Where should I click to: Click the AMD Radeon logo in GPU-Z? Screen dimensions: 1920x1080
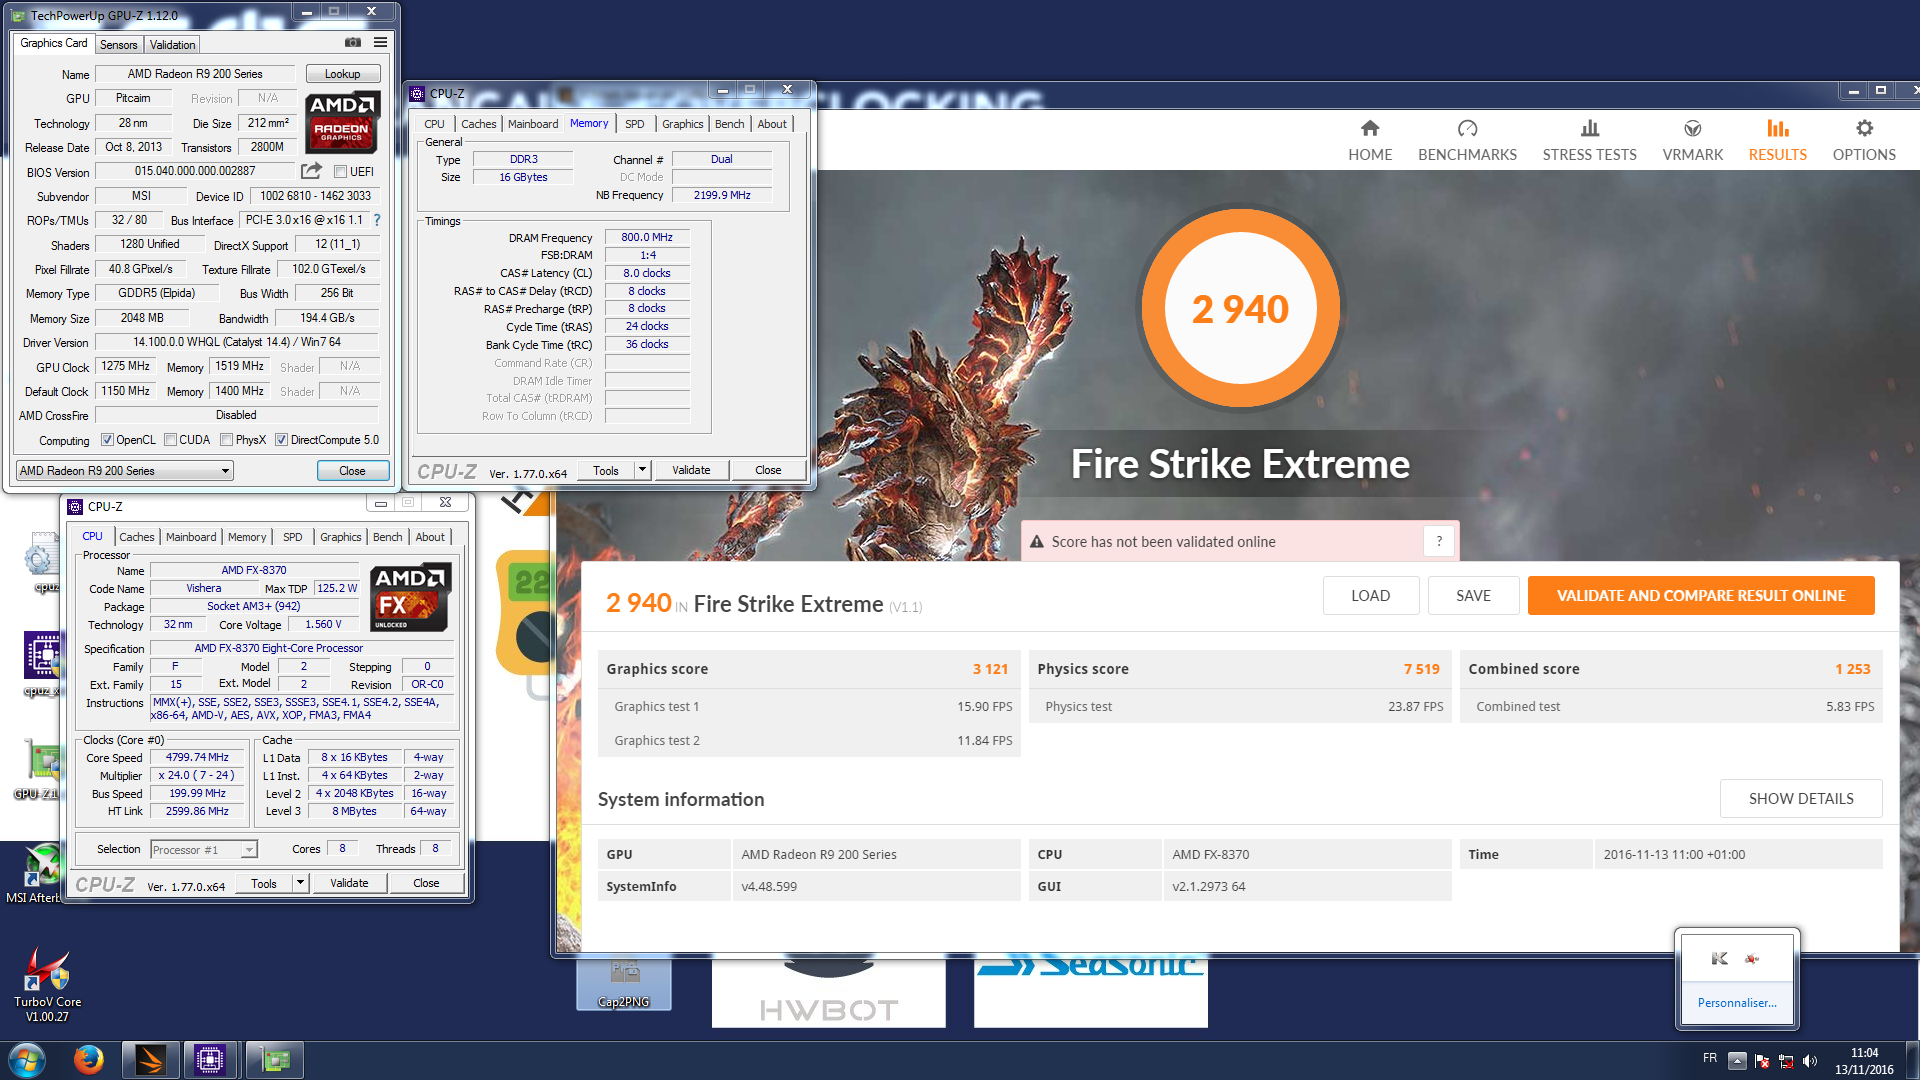click(x=342, y=122)
